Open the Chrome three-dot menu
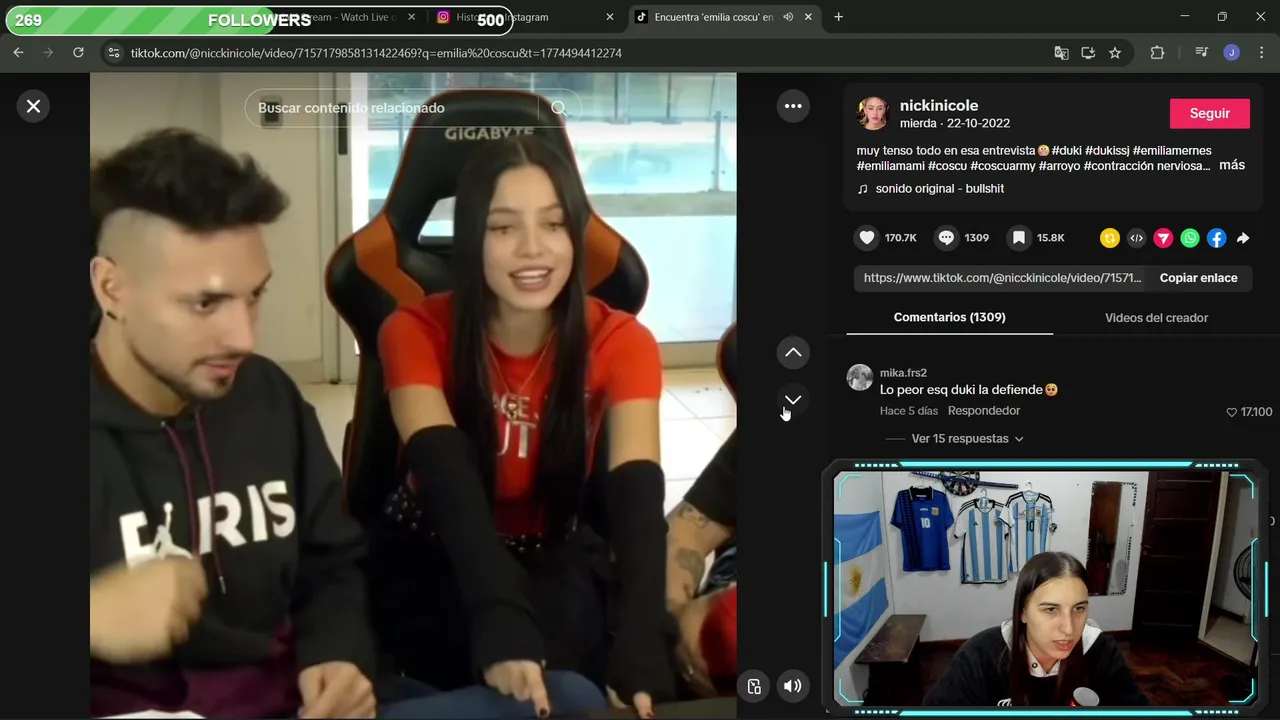Image resolution: width=1280 pixels, height=720 pixels. (1260, 53)
